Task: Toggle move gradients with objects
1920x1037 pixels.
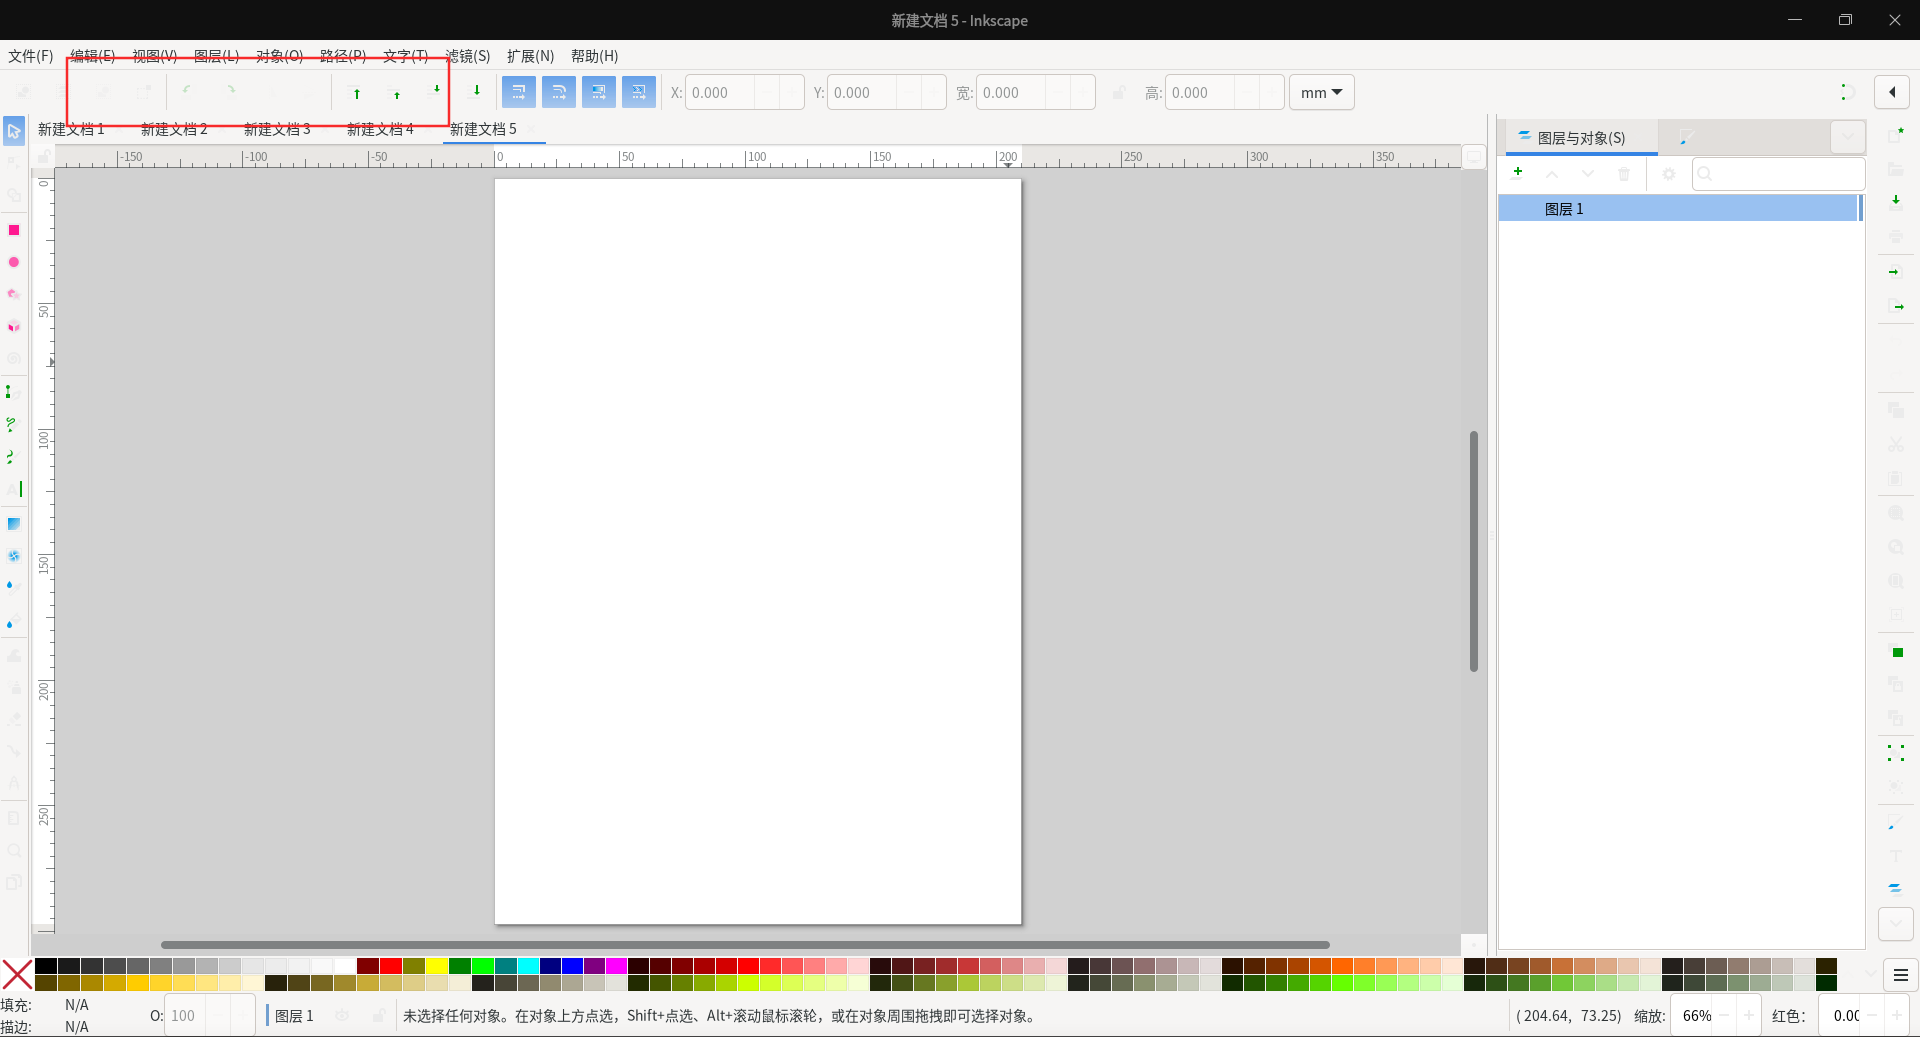Action: (x=599, y=92)
